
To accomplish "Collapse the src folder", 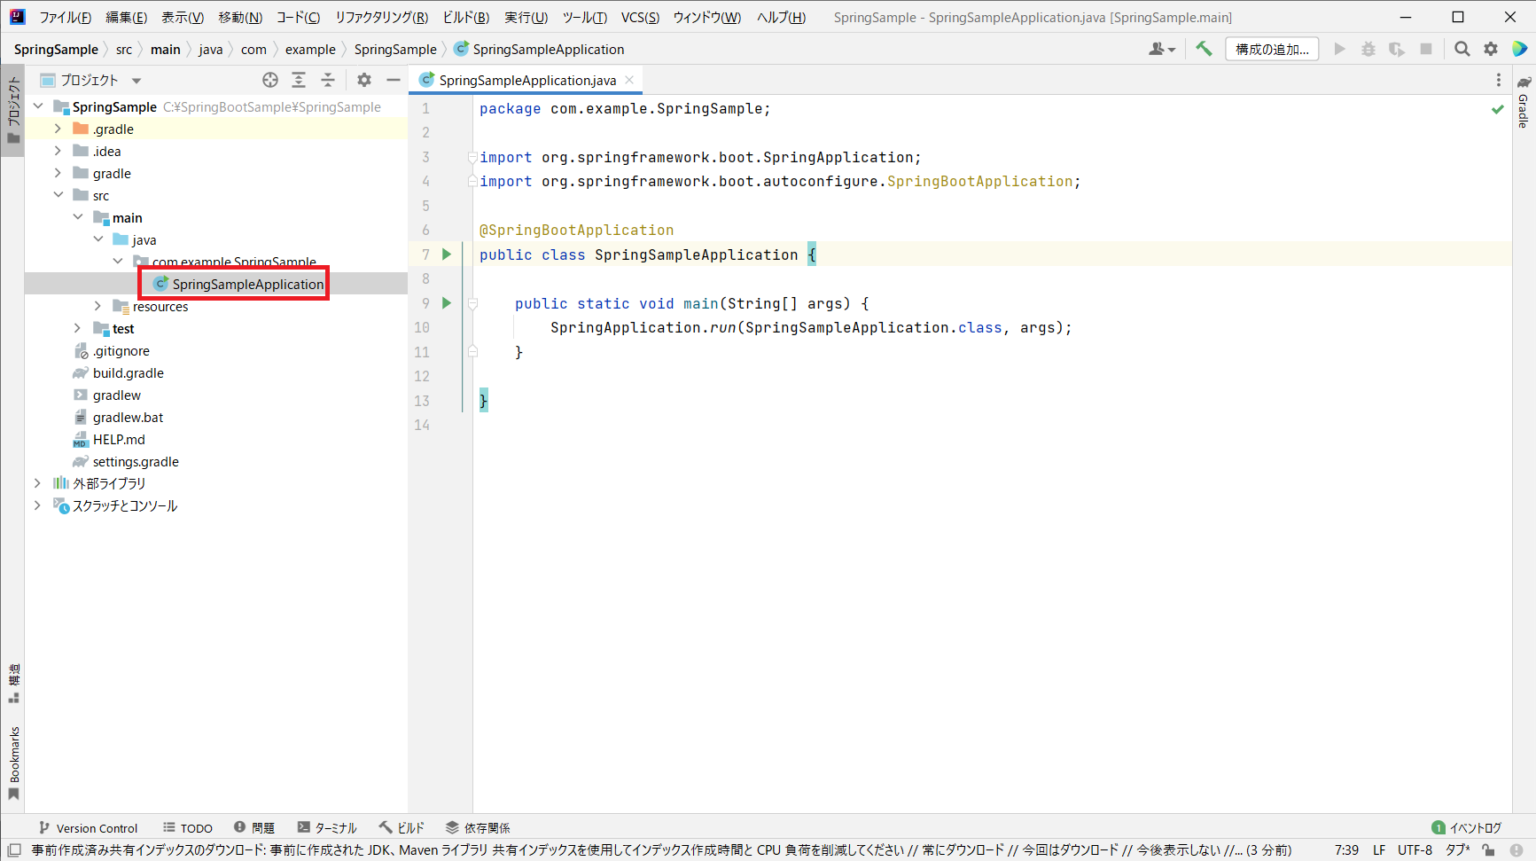I will [58, 195].
